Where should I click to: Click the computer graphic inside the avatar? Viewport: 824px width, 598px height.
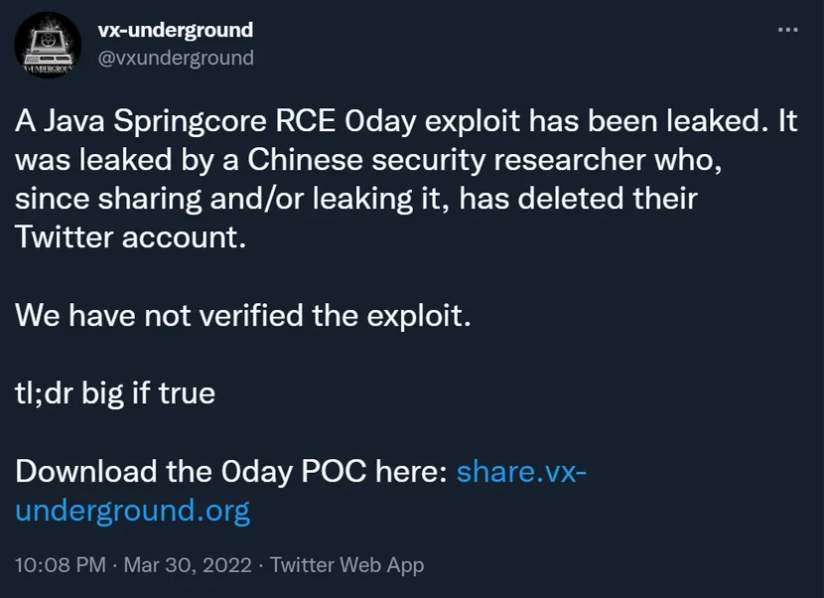44,46
